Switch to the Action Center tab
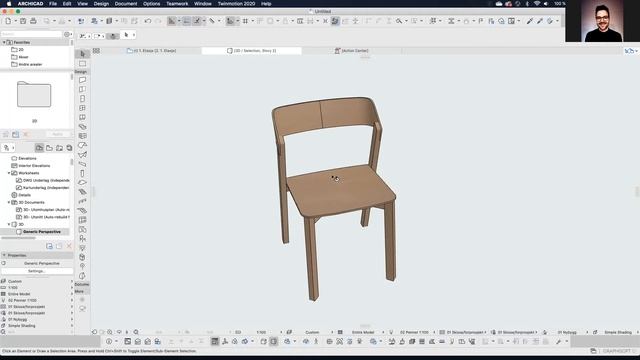The height and width of the screenshot is (360, 640). [352, 51]
